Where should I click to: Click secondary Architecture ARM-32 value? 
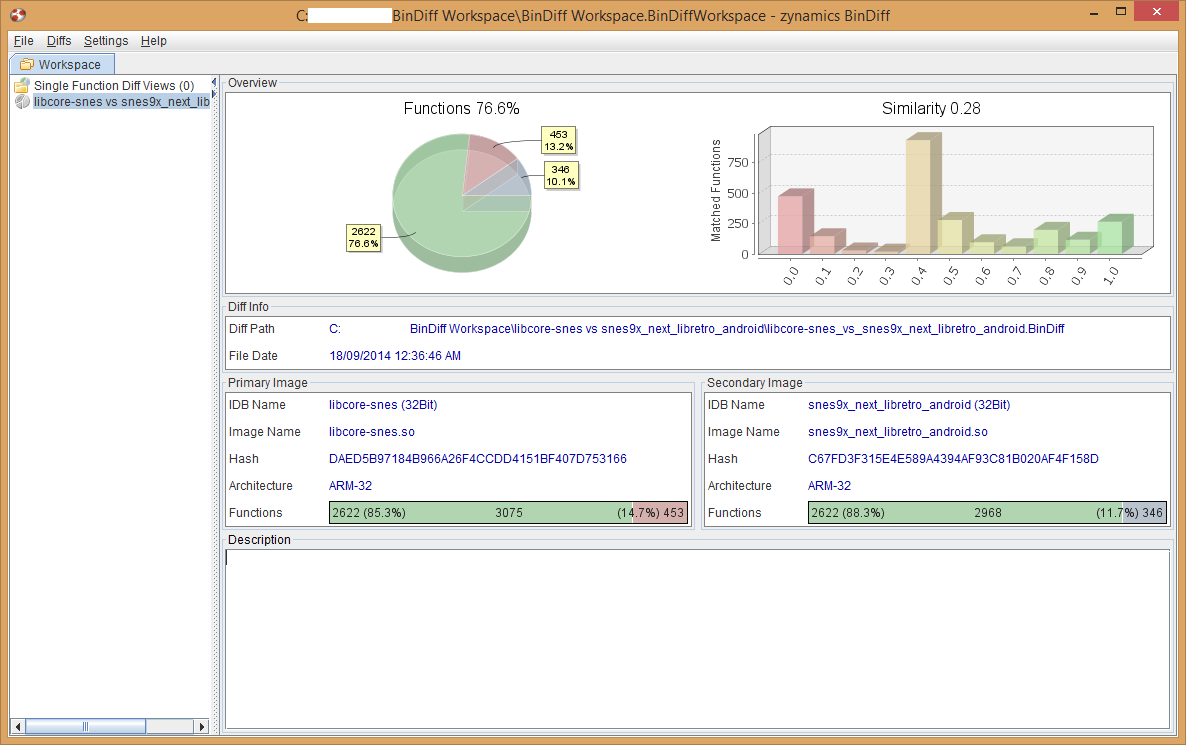coord(829,486)
